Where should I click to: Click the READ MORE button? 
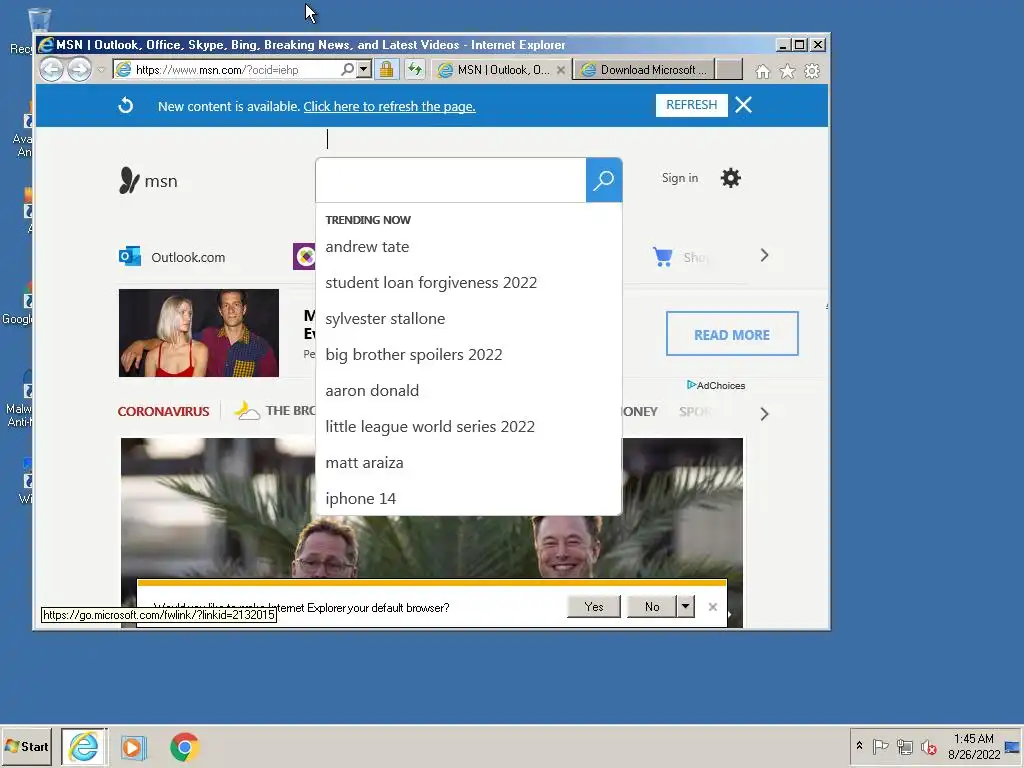(732, 334)
